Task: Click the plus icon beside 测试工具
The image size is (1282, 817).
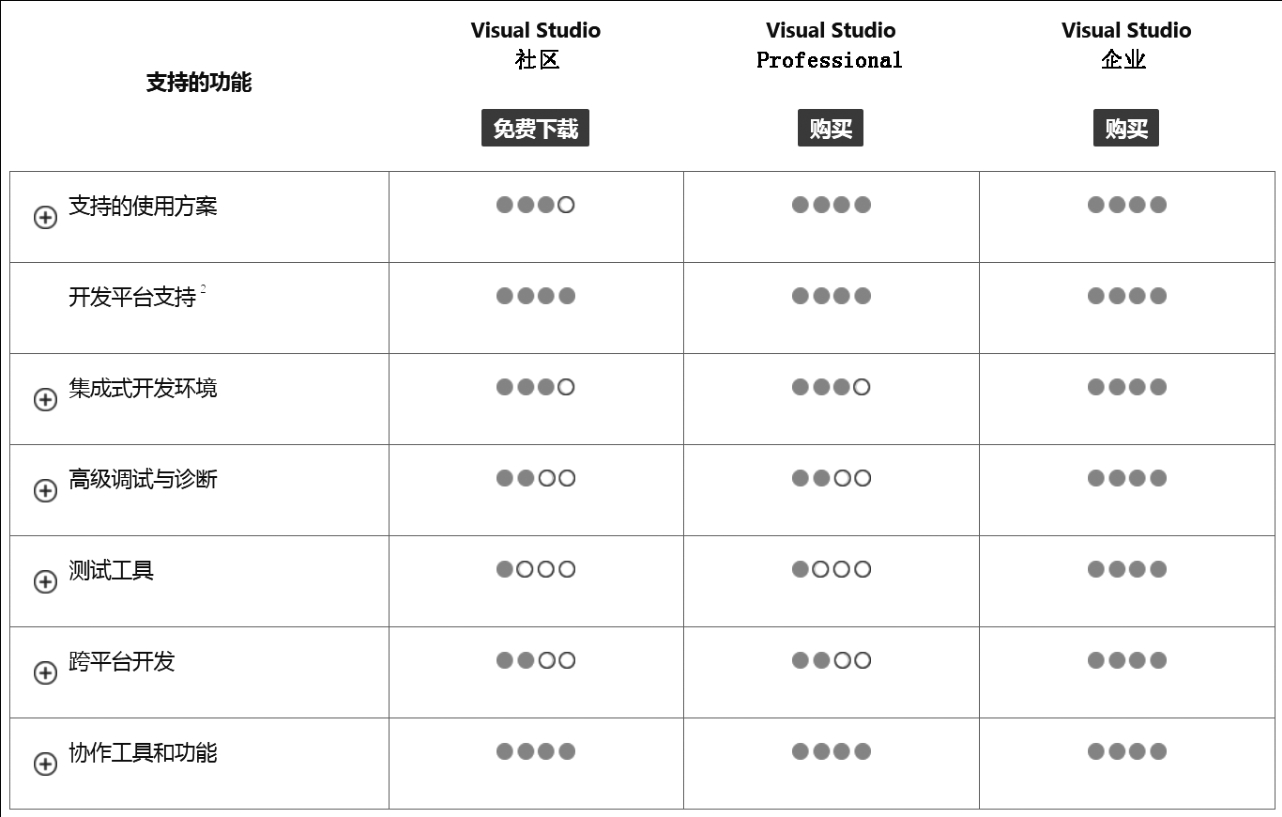Action: (45, 581)
